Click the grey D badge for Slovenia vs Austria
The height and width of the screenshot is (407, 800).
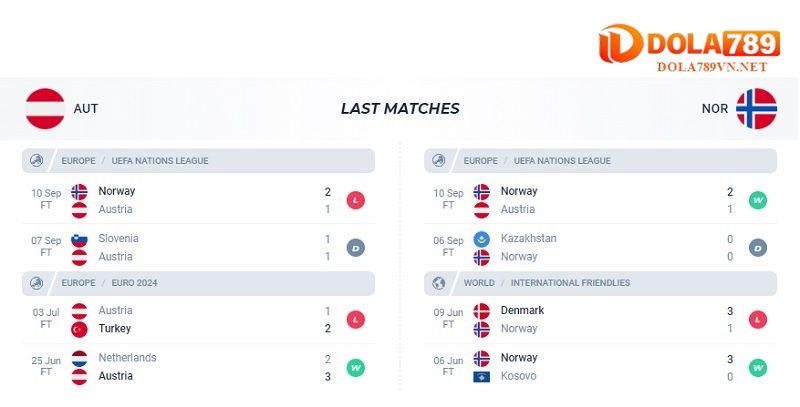[355, 248]
